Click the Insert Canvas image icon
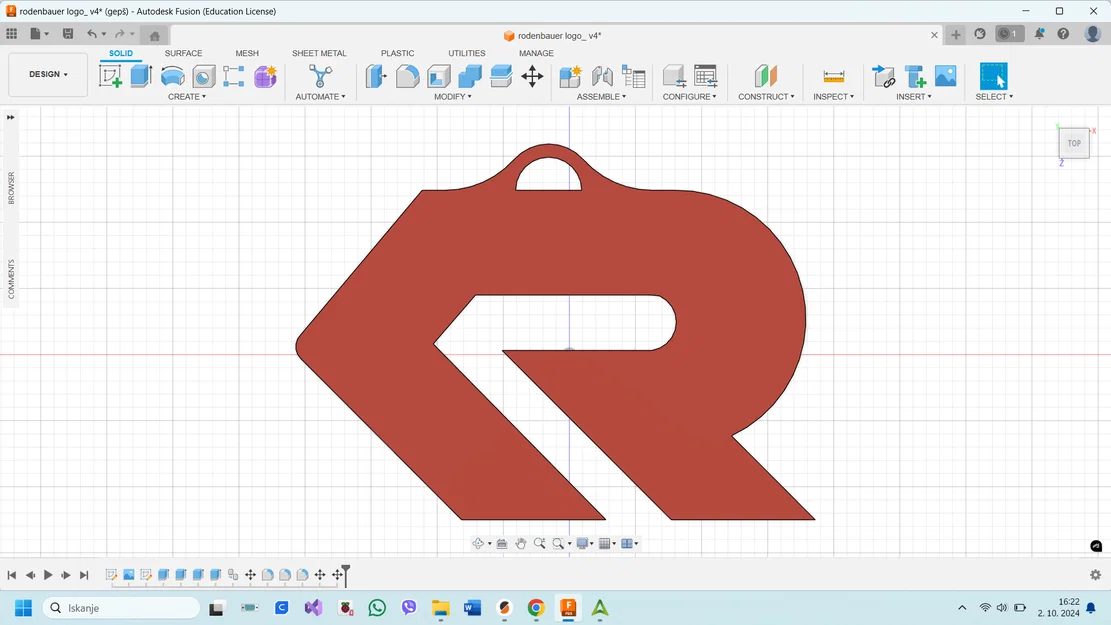This screenshot has width=1111, height=625. click(945, 76)
